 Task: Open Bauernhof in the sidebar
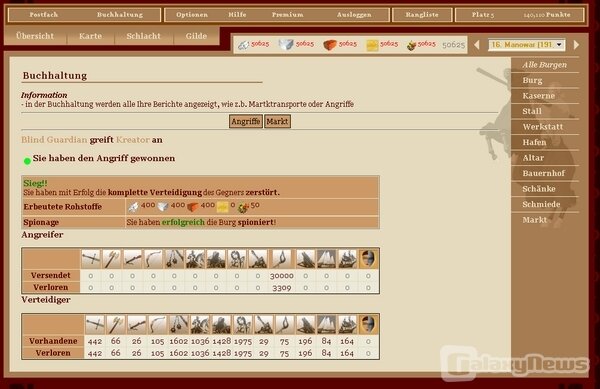point(543,173)
